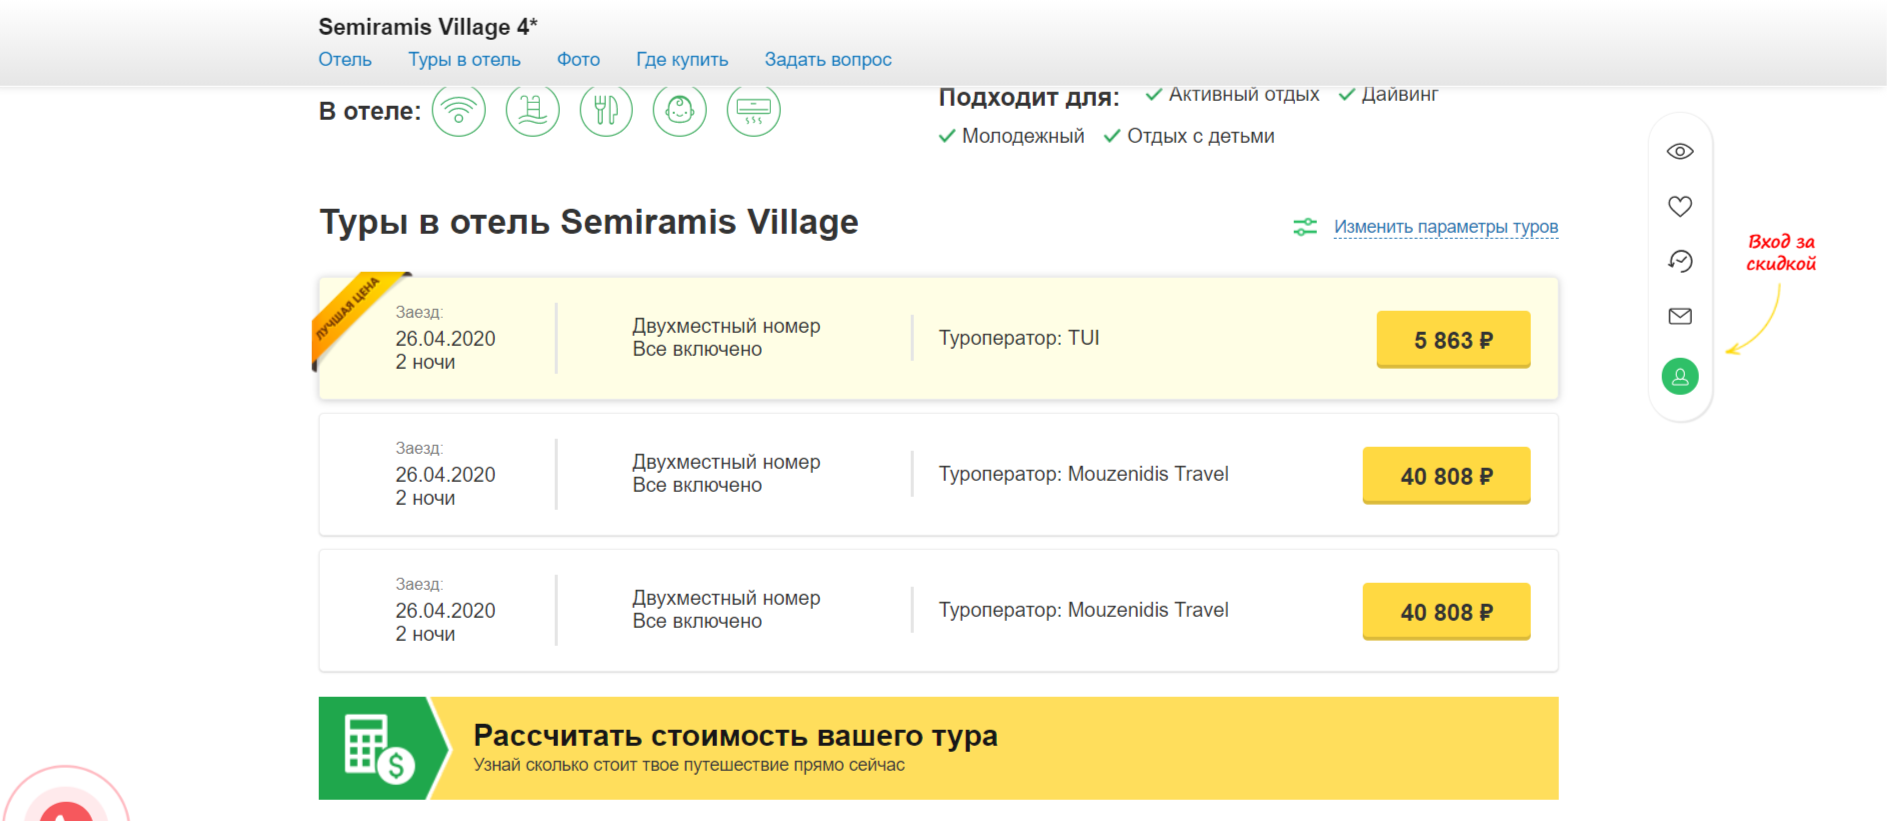The width and height of the screenshot is (1887, 821).
Task: Click the kids/baby amenity icon
Action: [680, 110]
